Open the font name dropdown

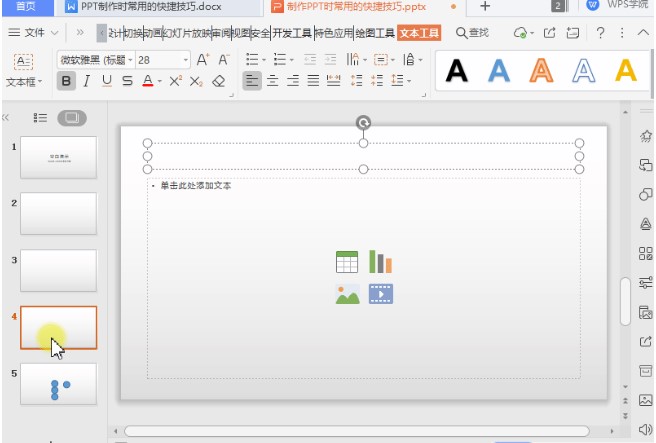coord(131,60)
